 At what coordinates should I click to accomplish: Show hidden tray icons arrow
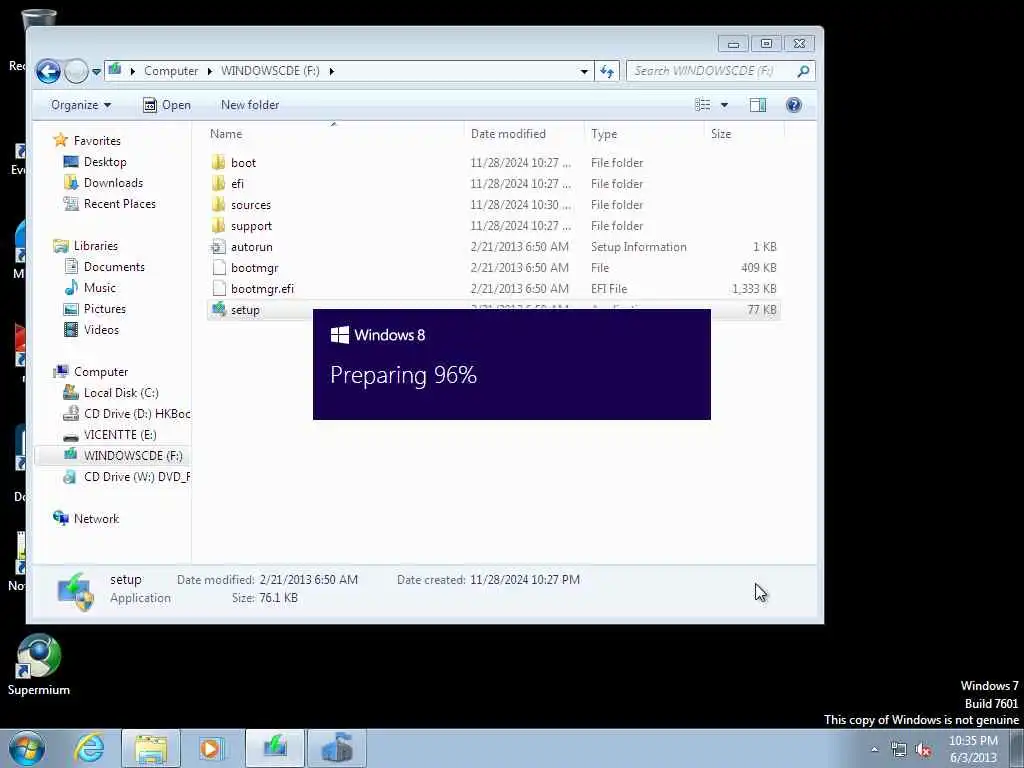[x=874, y=749]
